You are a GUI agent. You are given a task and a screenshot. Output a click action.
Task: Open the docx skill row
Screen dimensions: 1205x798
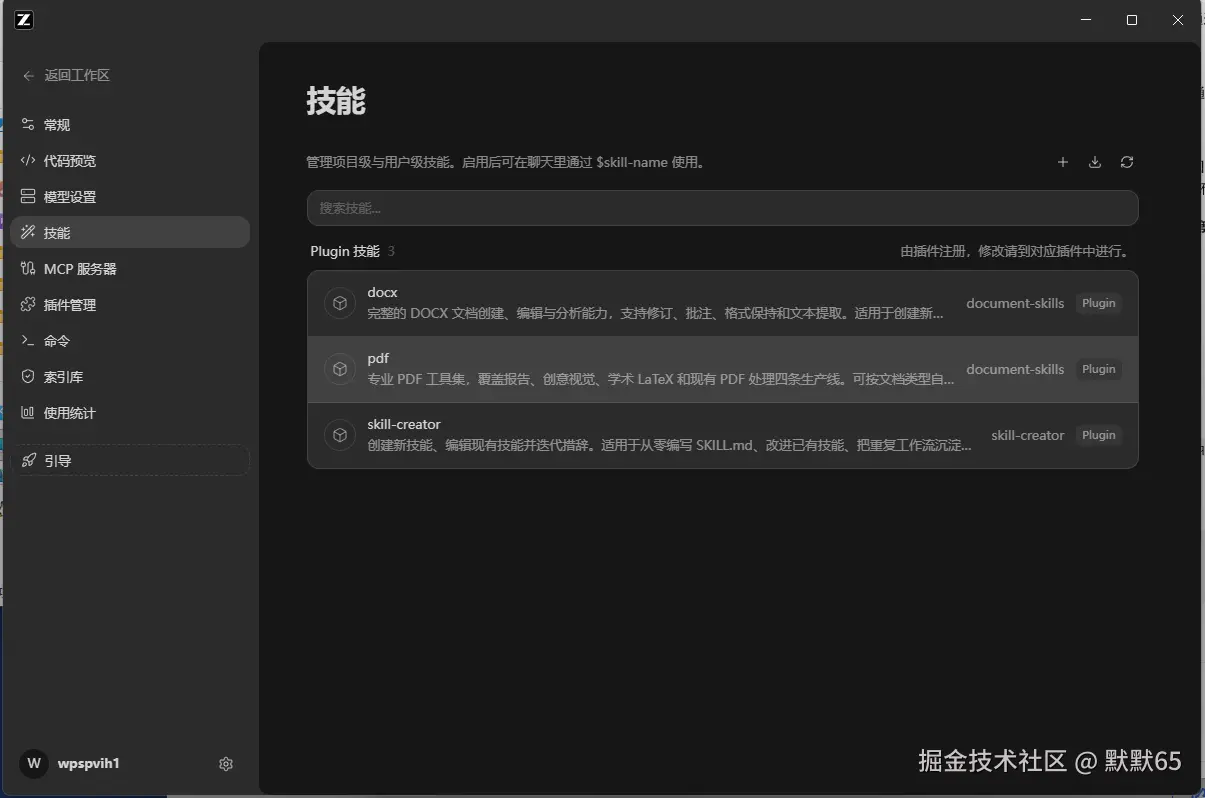pyautogui.click(x=722, y=303)
